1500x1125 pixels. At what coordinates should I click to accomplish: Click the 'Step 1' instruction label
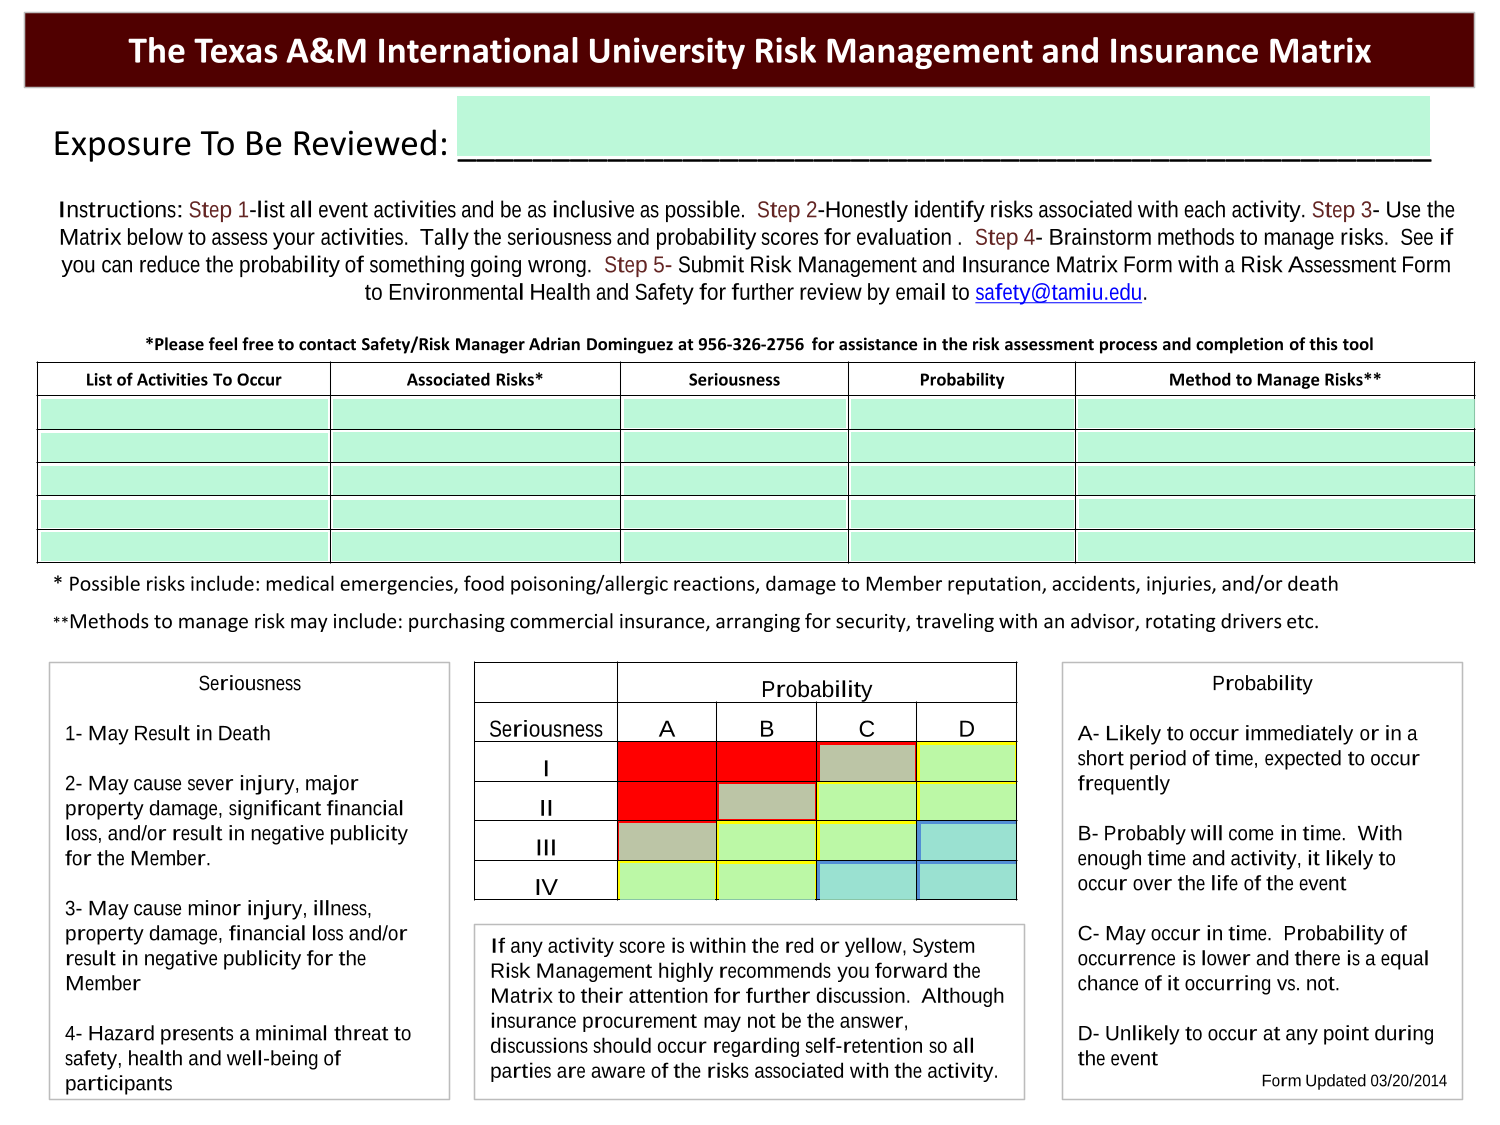[x=218, y=210]
